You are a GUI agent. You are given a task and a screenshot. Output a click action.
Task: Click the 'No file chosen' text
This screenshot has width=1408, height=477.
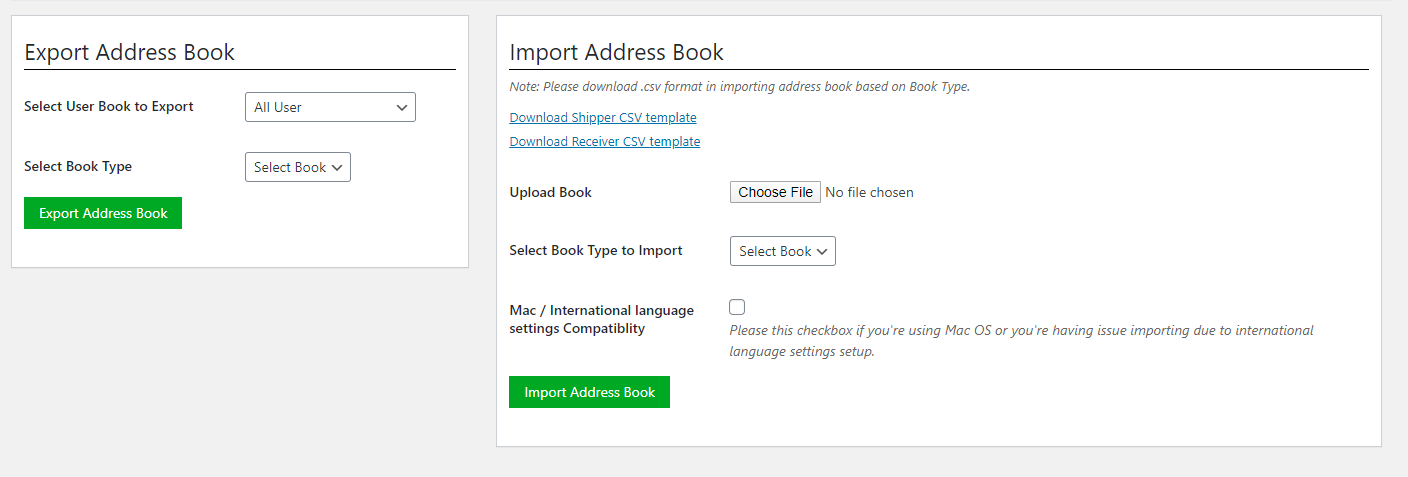869,192
